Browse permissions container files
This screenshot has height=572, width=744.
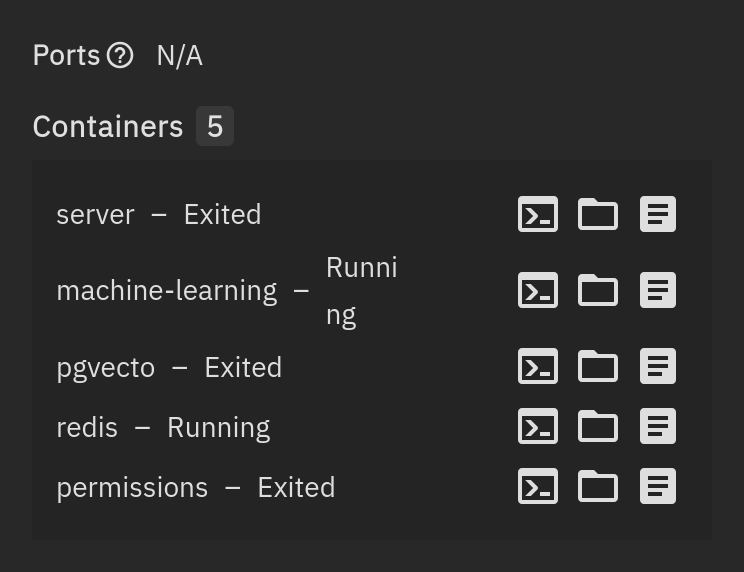598,487
